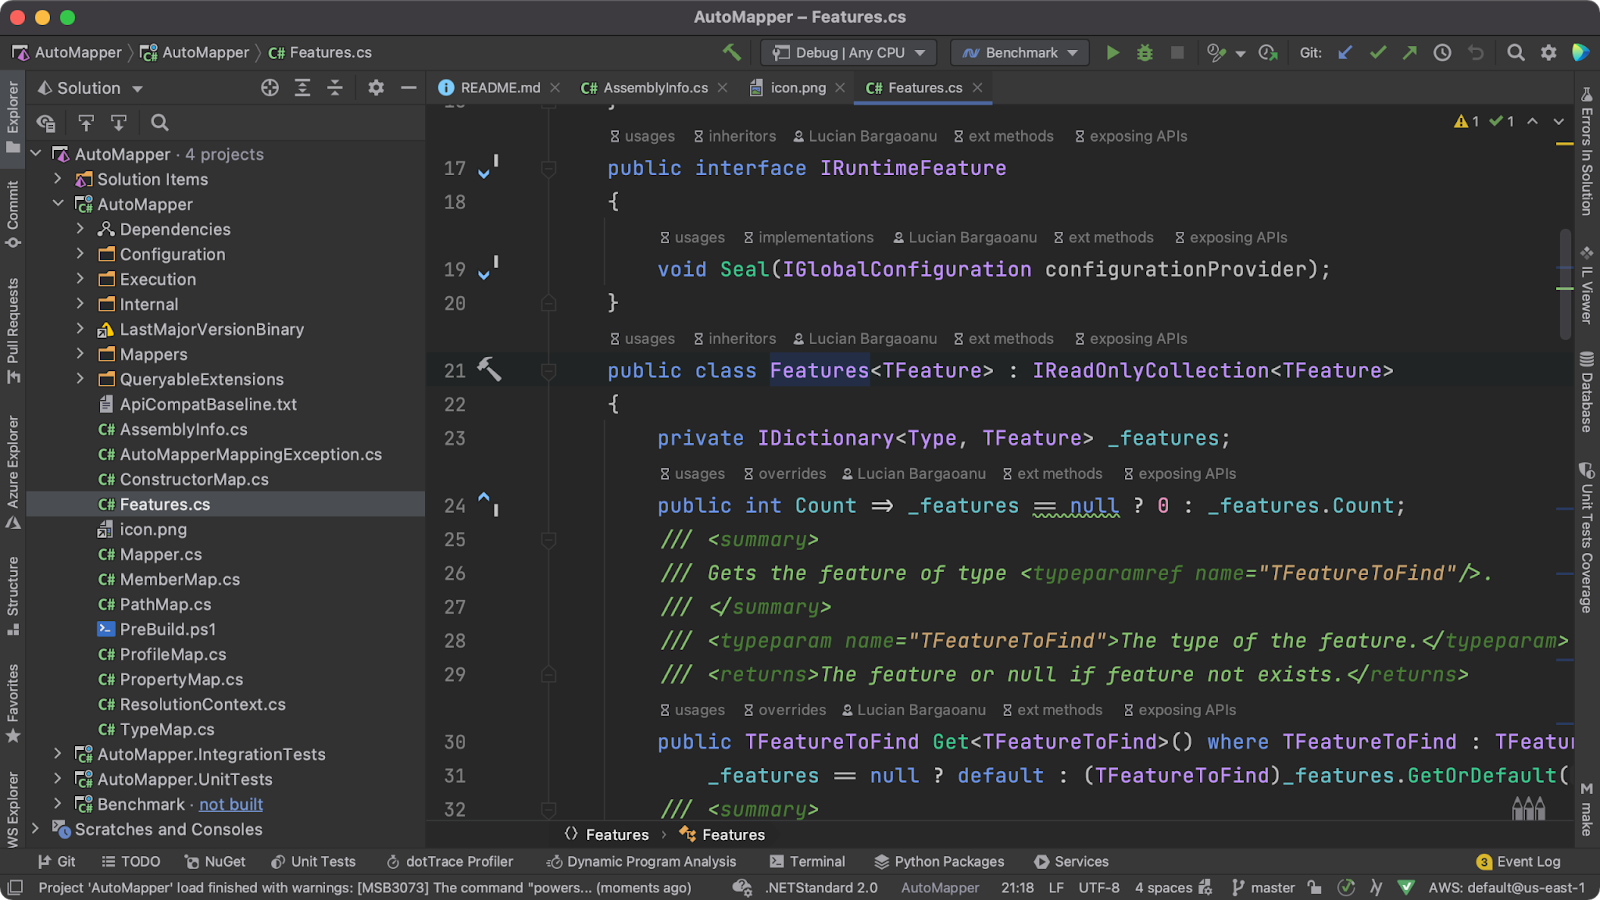Open the Errors In Solution side panel
This screenshot has height=900, width=1600.
click(1586, 150)
